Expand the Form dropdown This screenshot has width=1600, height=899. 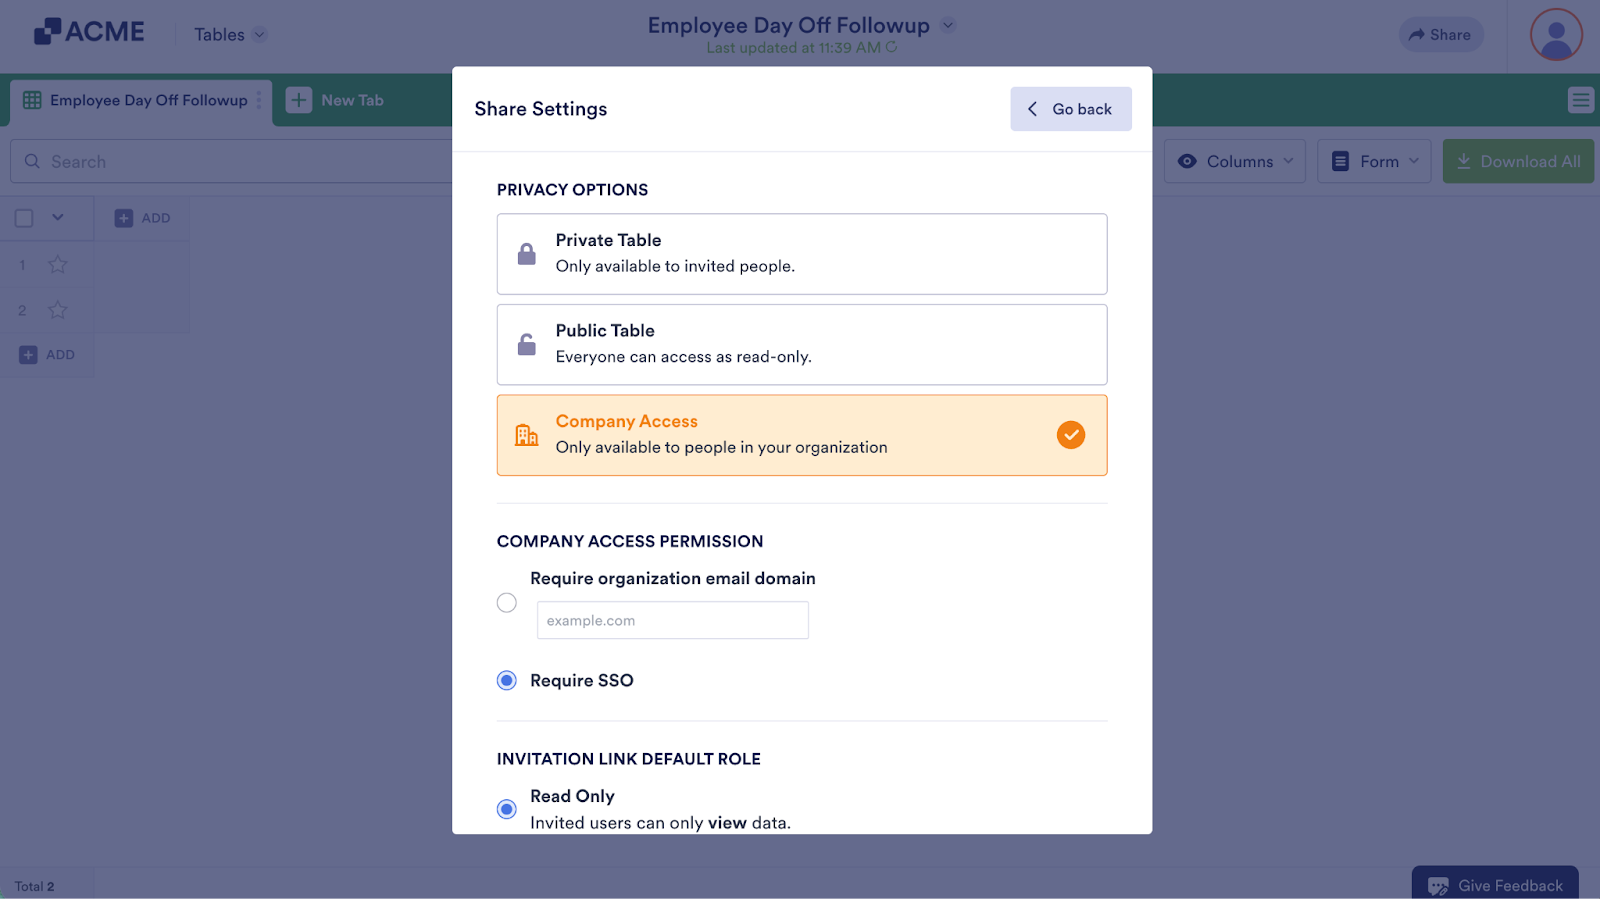pyautogui.click(x=1374, y=161)
